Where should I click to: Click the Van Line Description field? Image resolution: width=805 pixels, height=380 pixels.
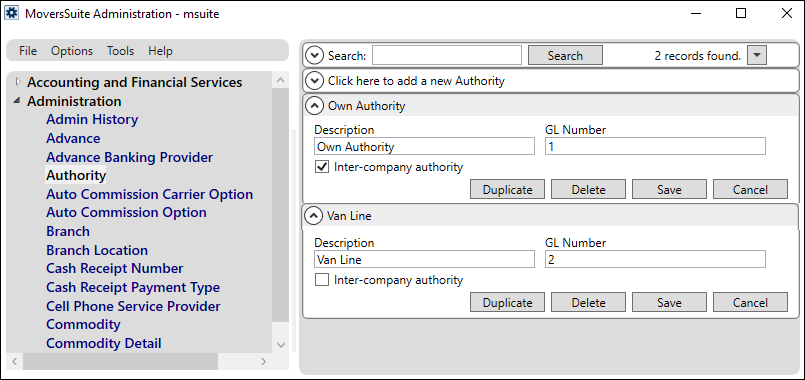(x=424, y=259)
